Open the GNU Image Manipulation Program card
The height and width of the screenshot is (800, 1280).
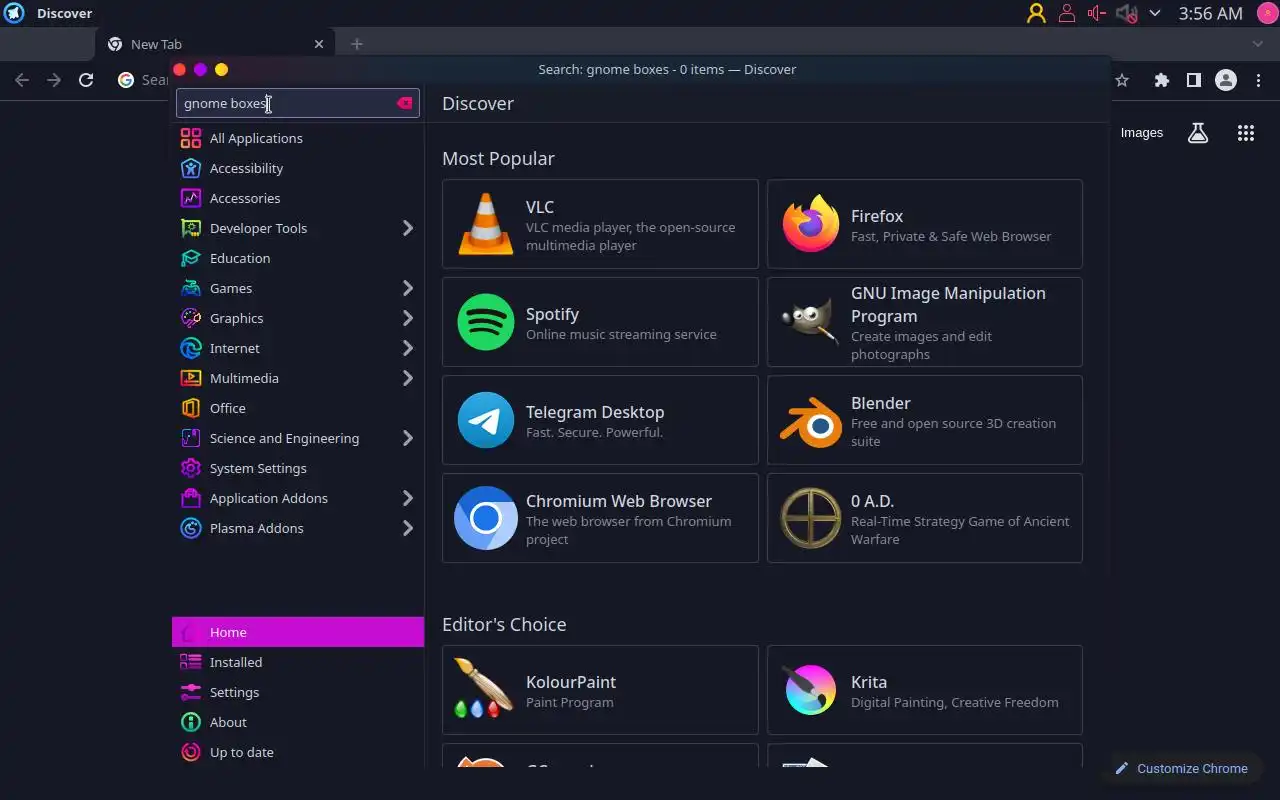pos(925,322)
